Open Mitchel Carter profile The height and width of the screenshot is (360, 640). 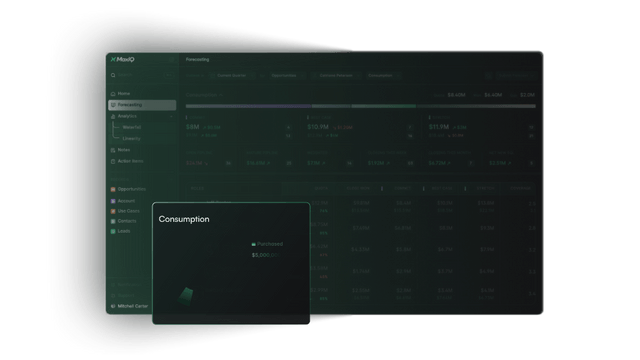click(x=129, y=306)
